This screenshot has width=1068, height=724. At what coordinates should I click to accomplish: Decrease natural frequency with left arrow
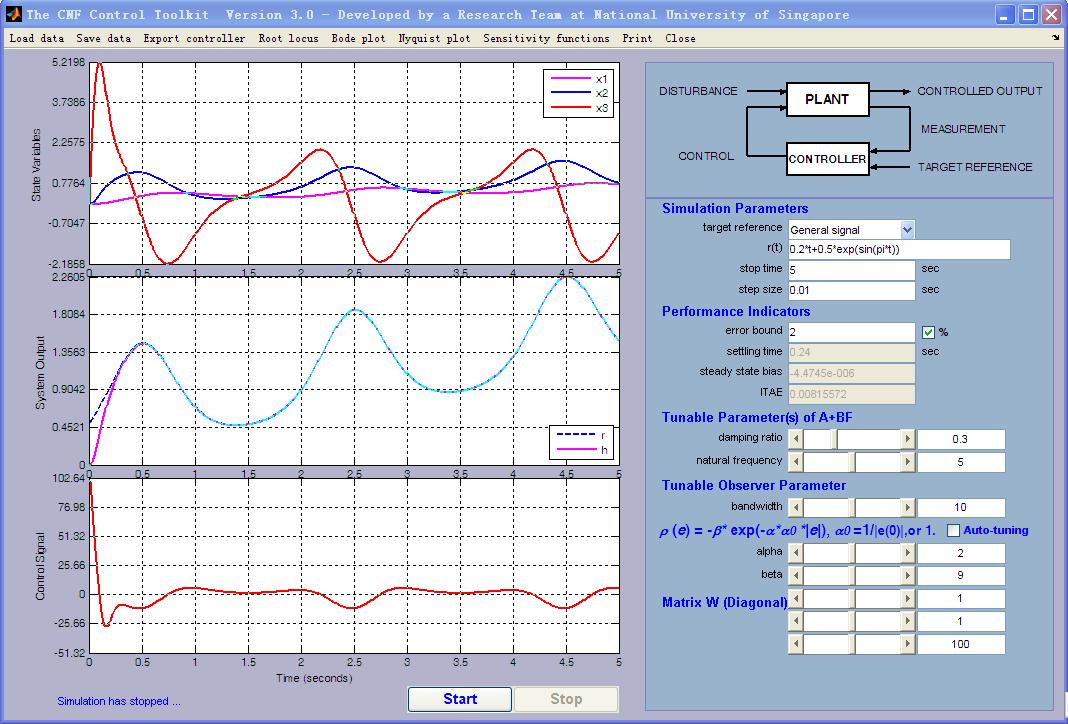[796, 462]
